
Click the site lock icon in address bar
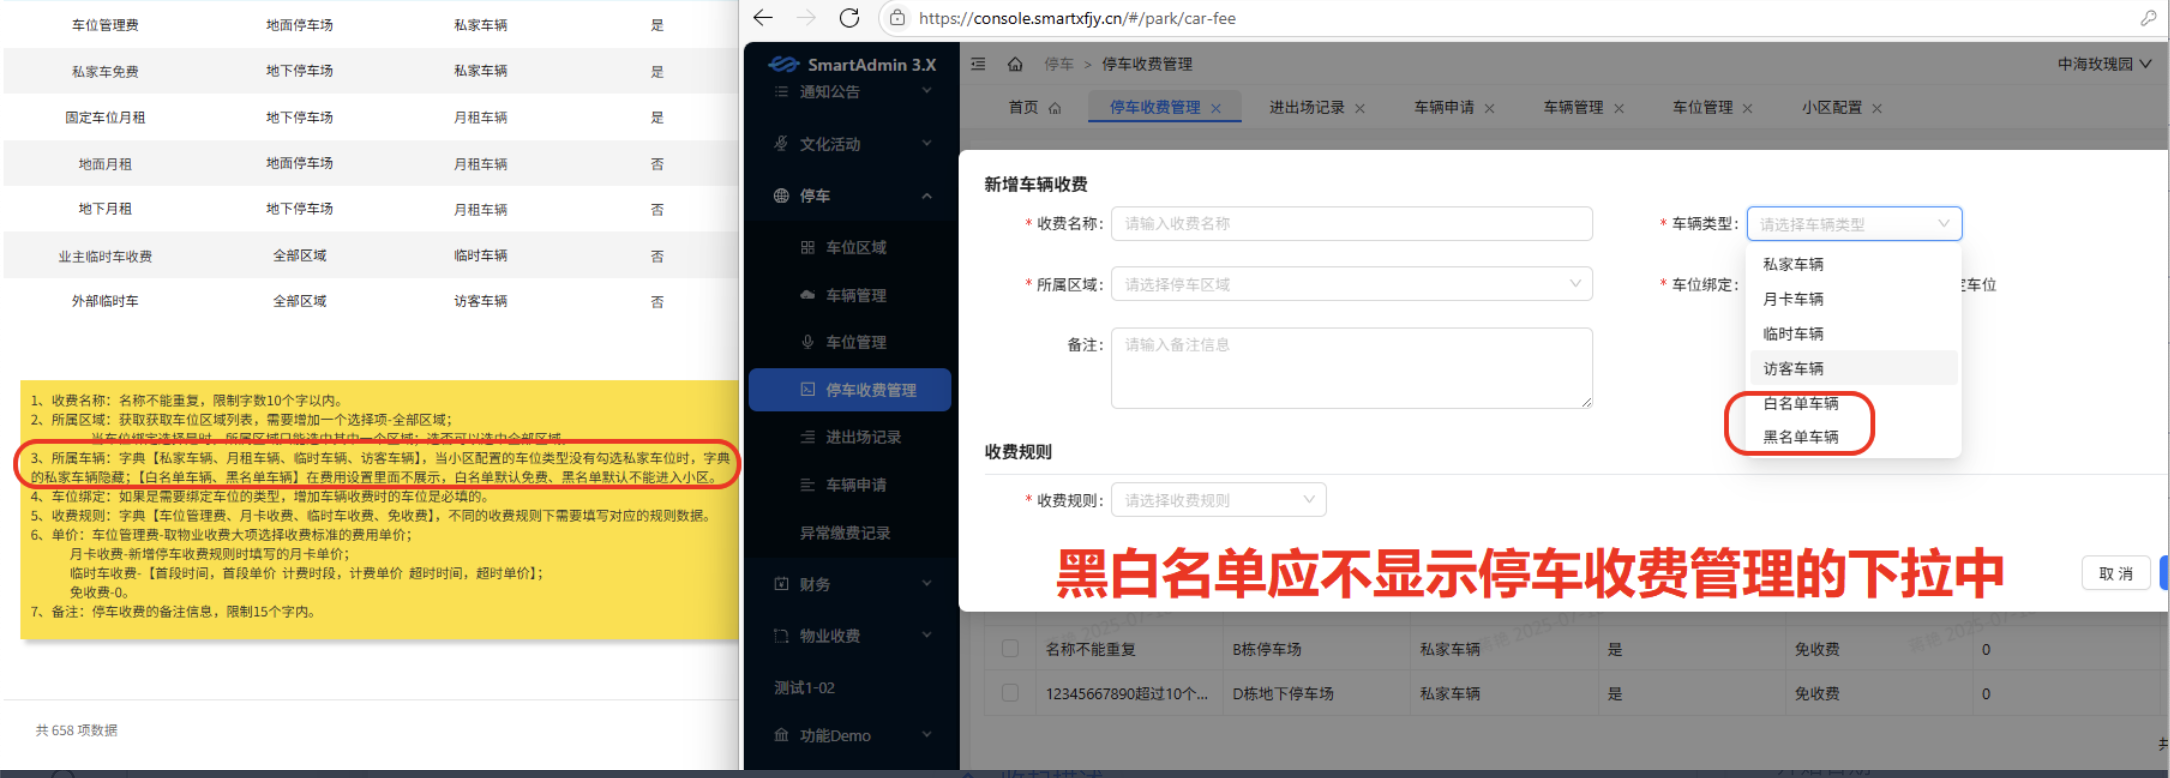coord(897,18)
